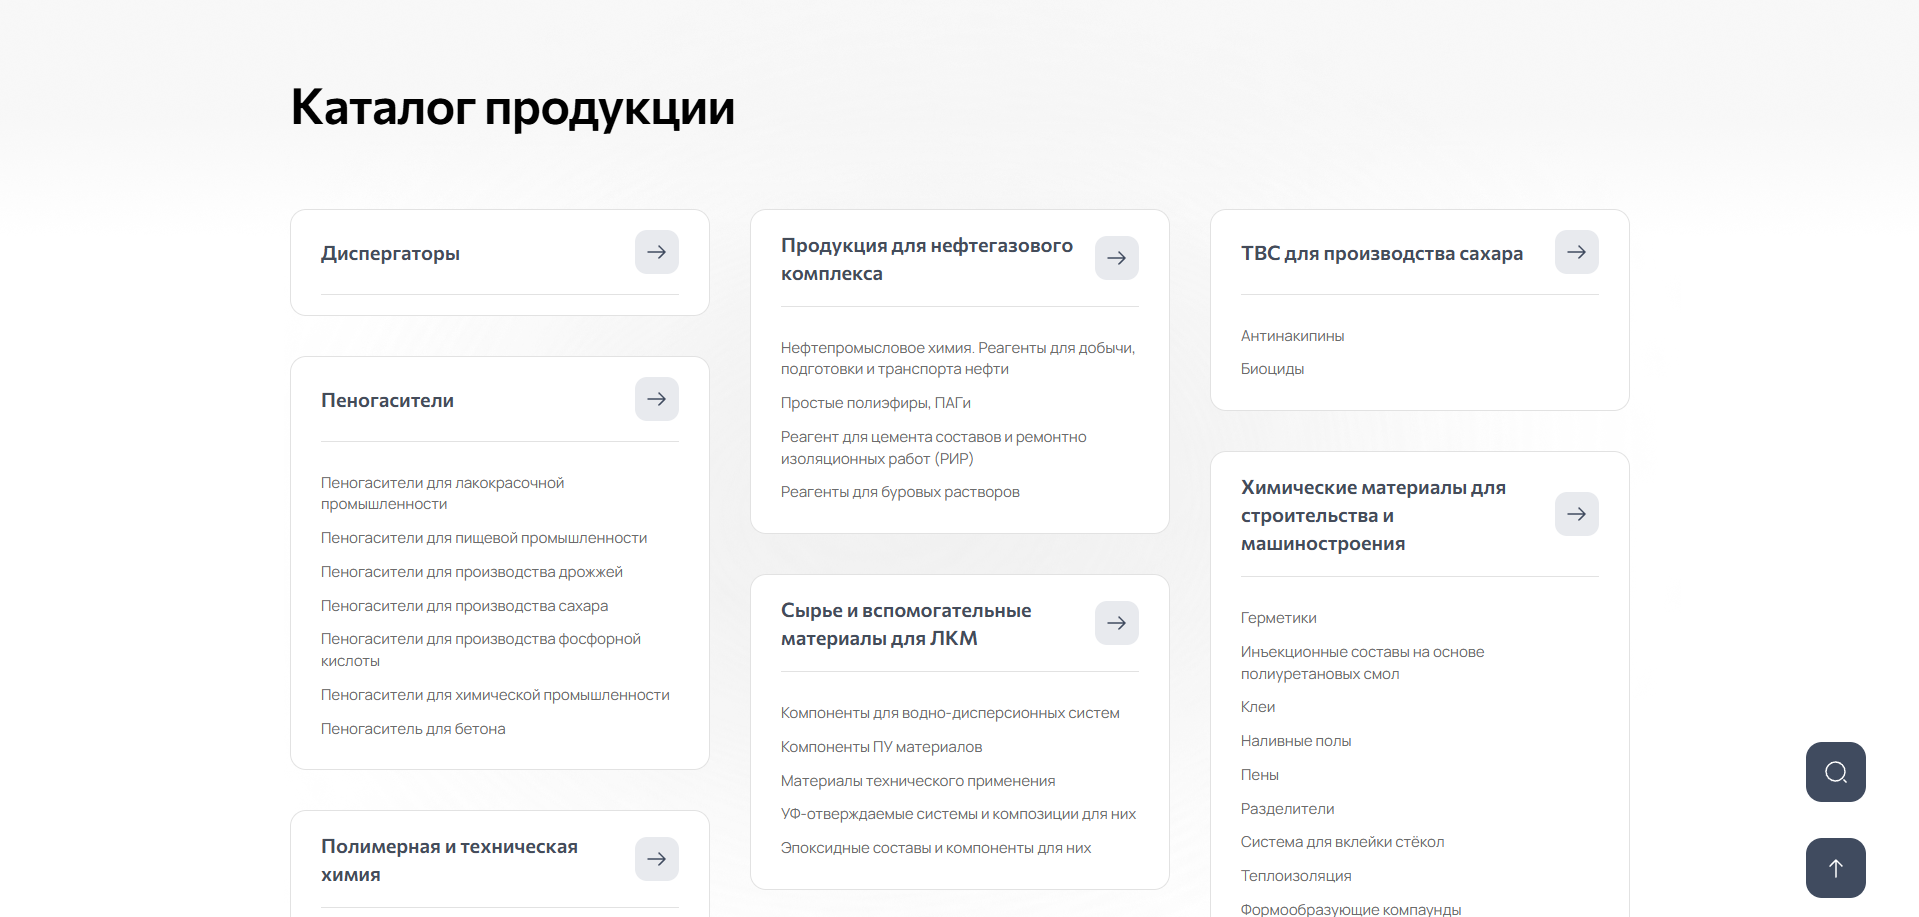This screenshot has height=917, width=1919.
Task: Open Эпоксидные составы и компоненты link
Action: pos(936,848)
